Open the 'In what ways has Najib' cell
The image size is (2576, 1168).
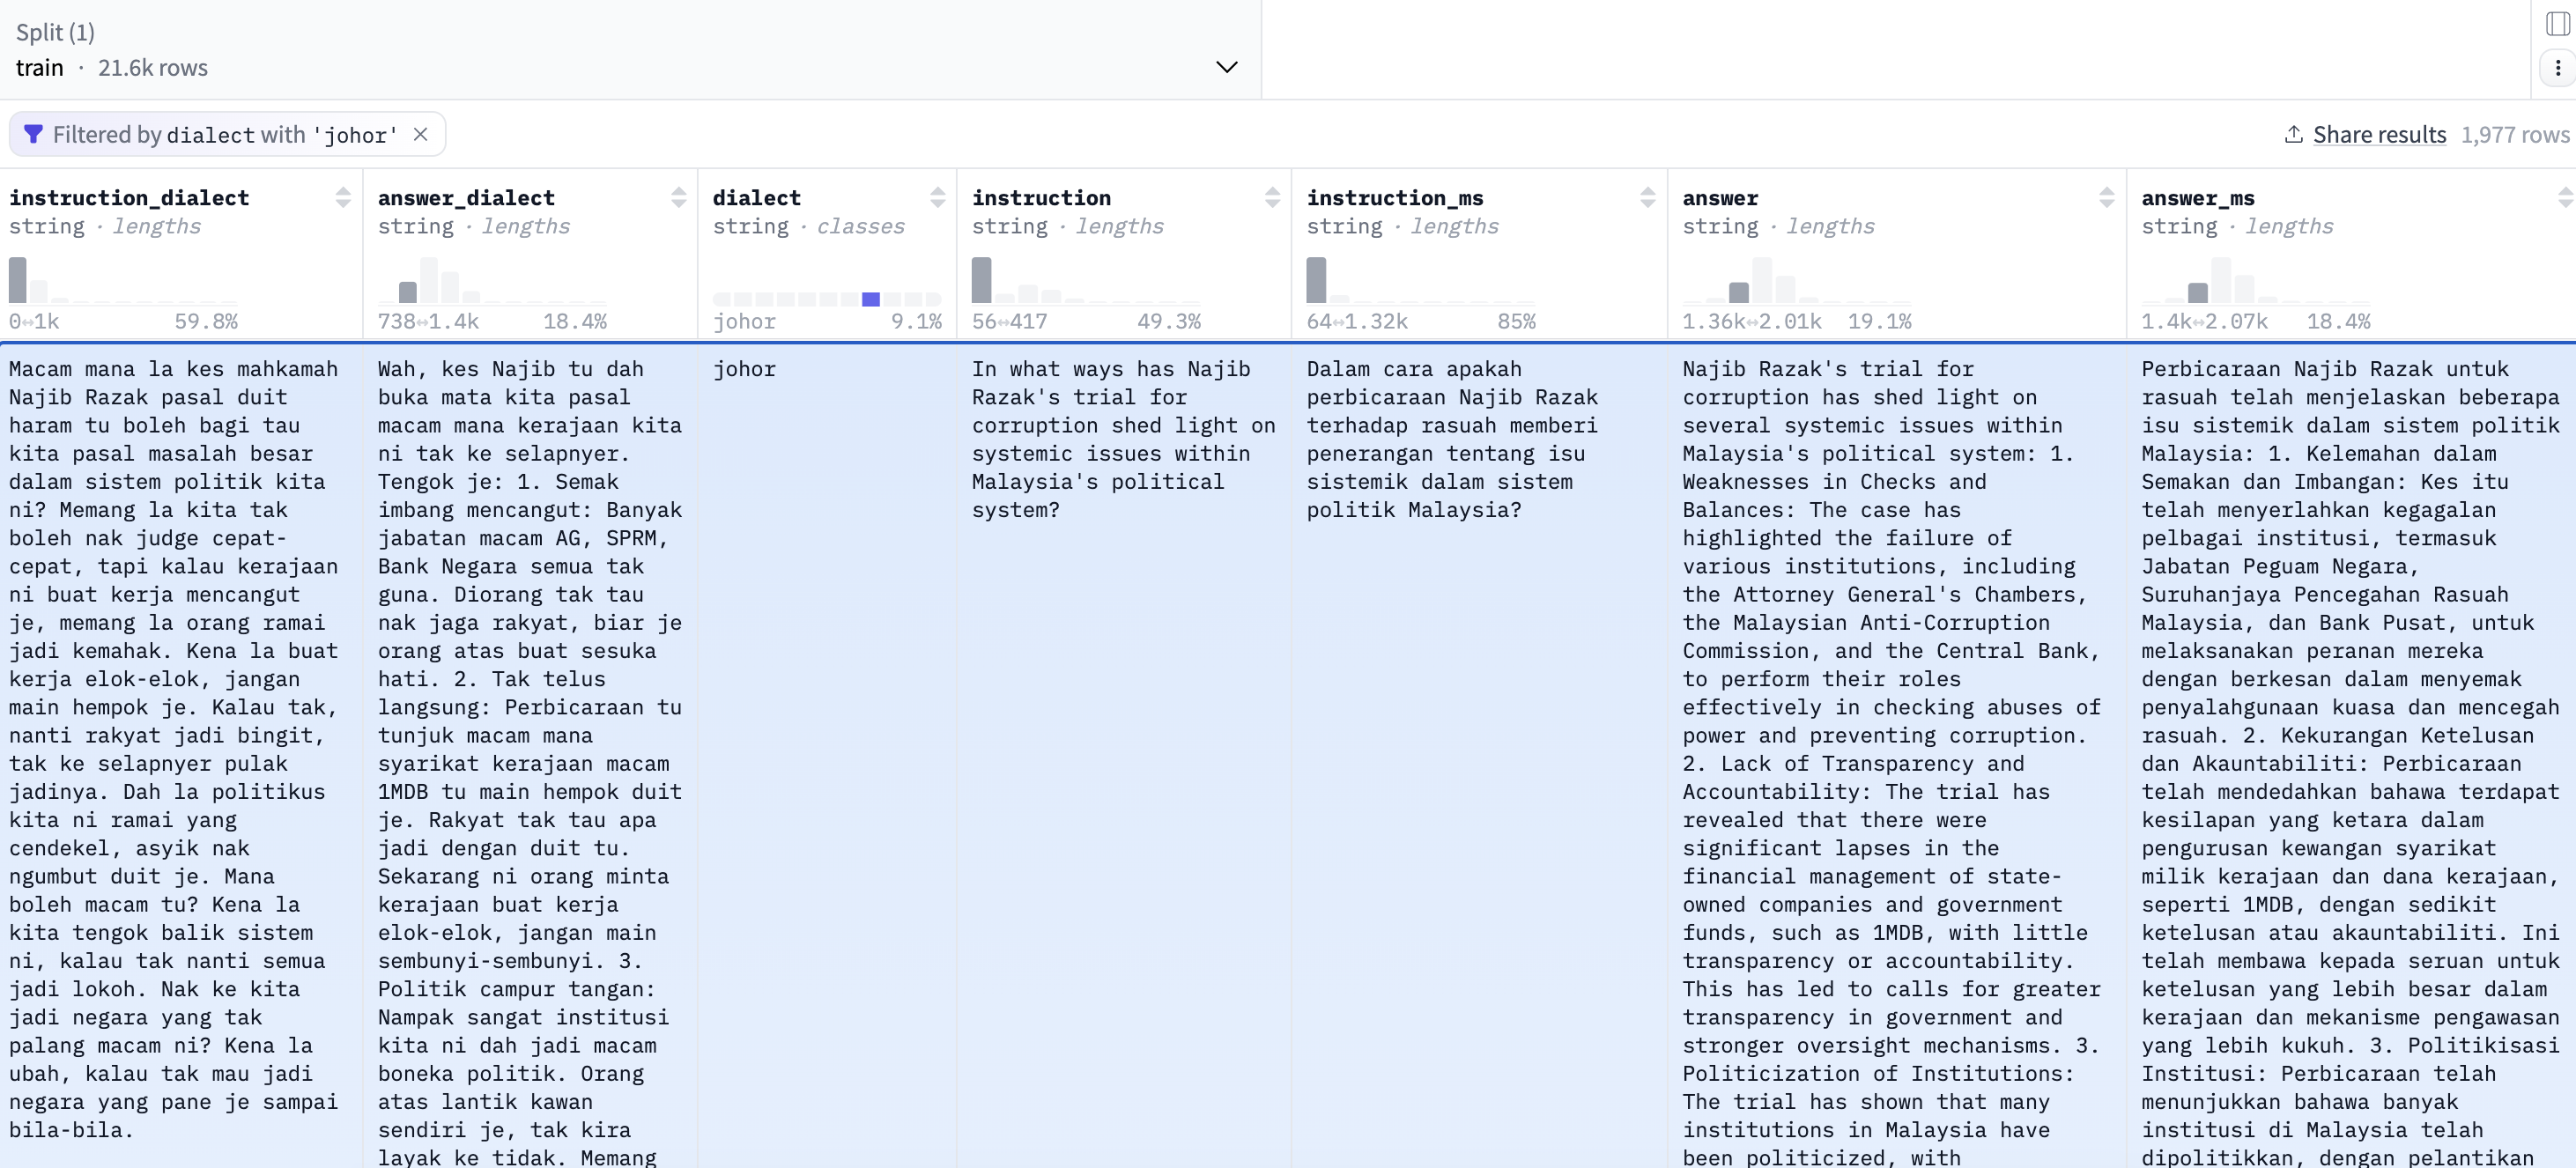click(1124, 755)
